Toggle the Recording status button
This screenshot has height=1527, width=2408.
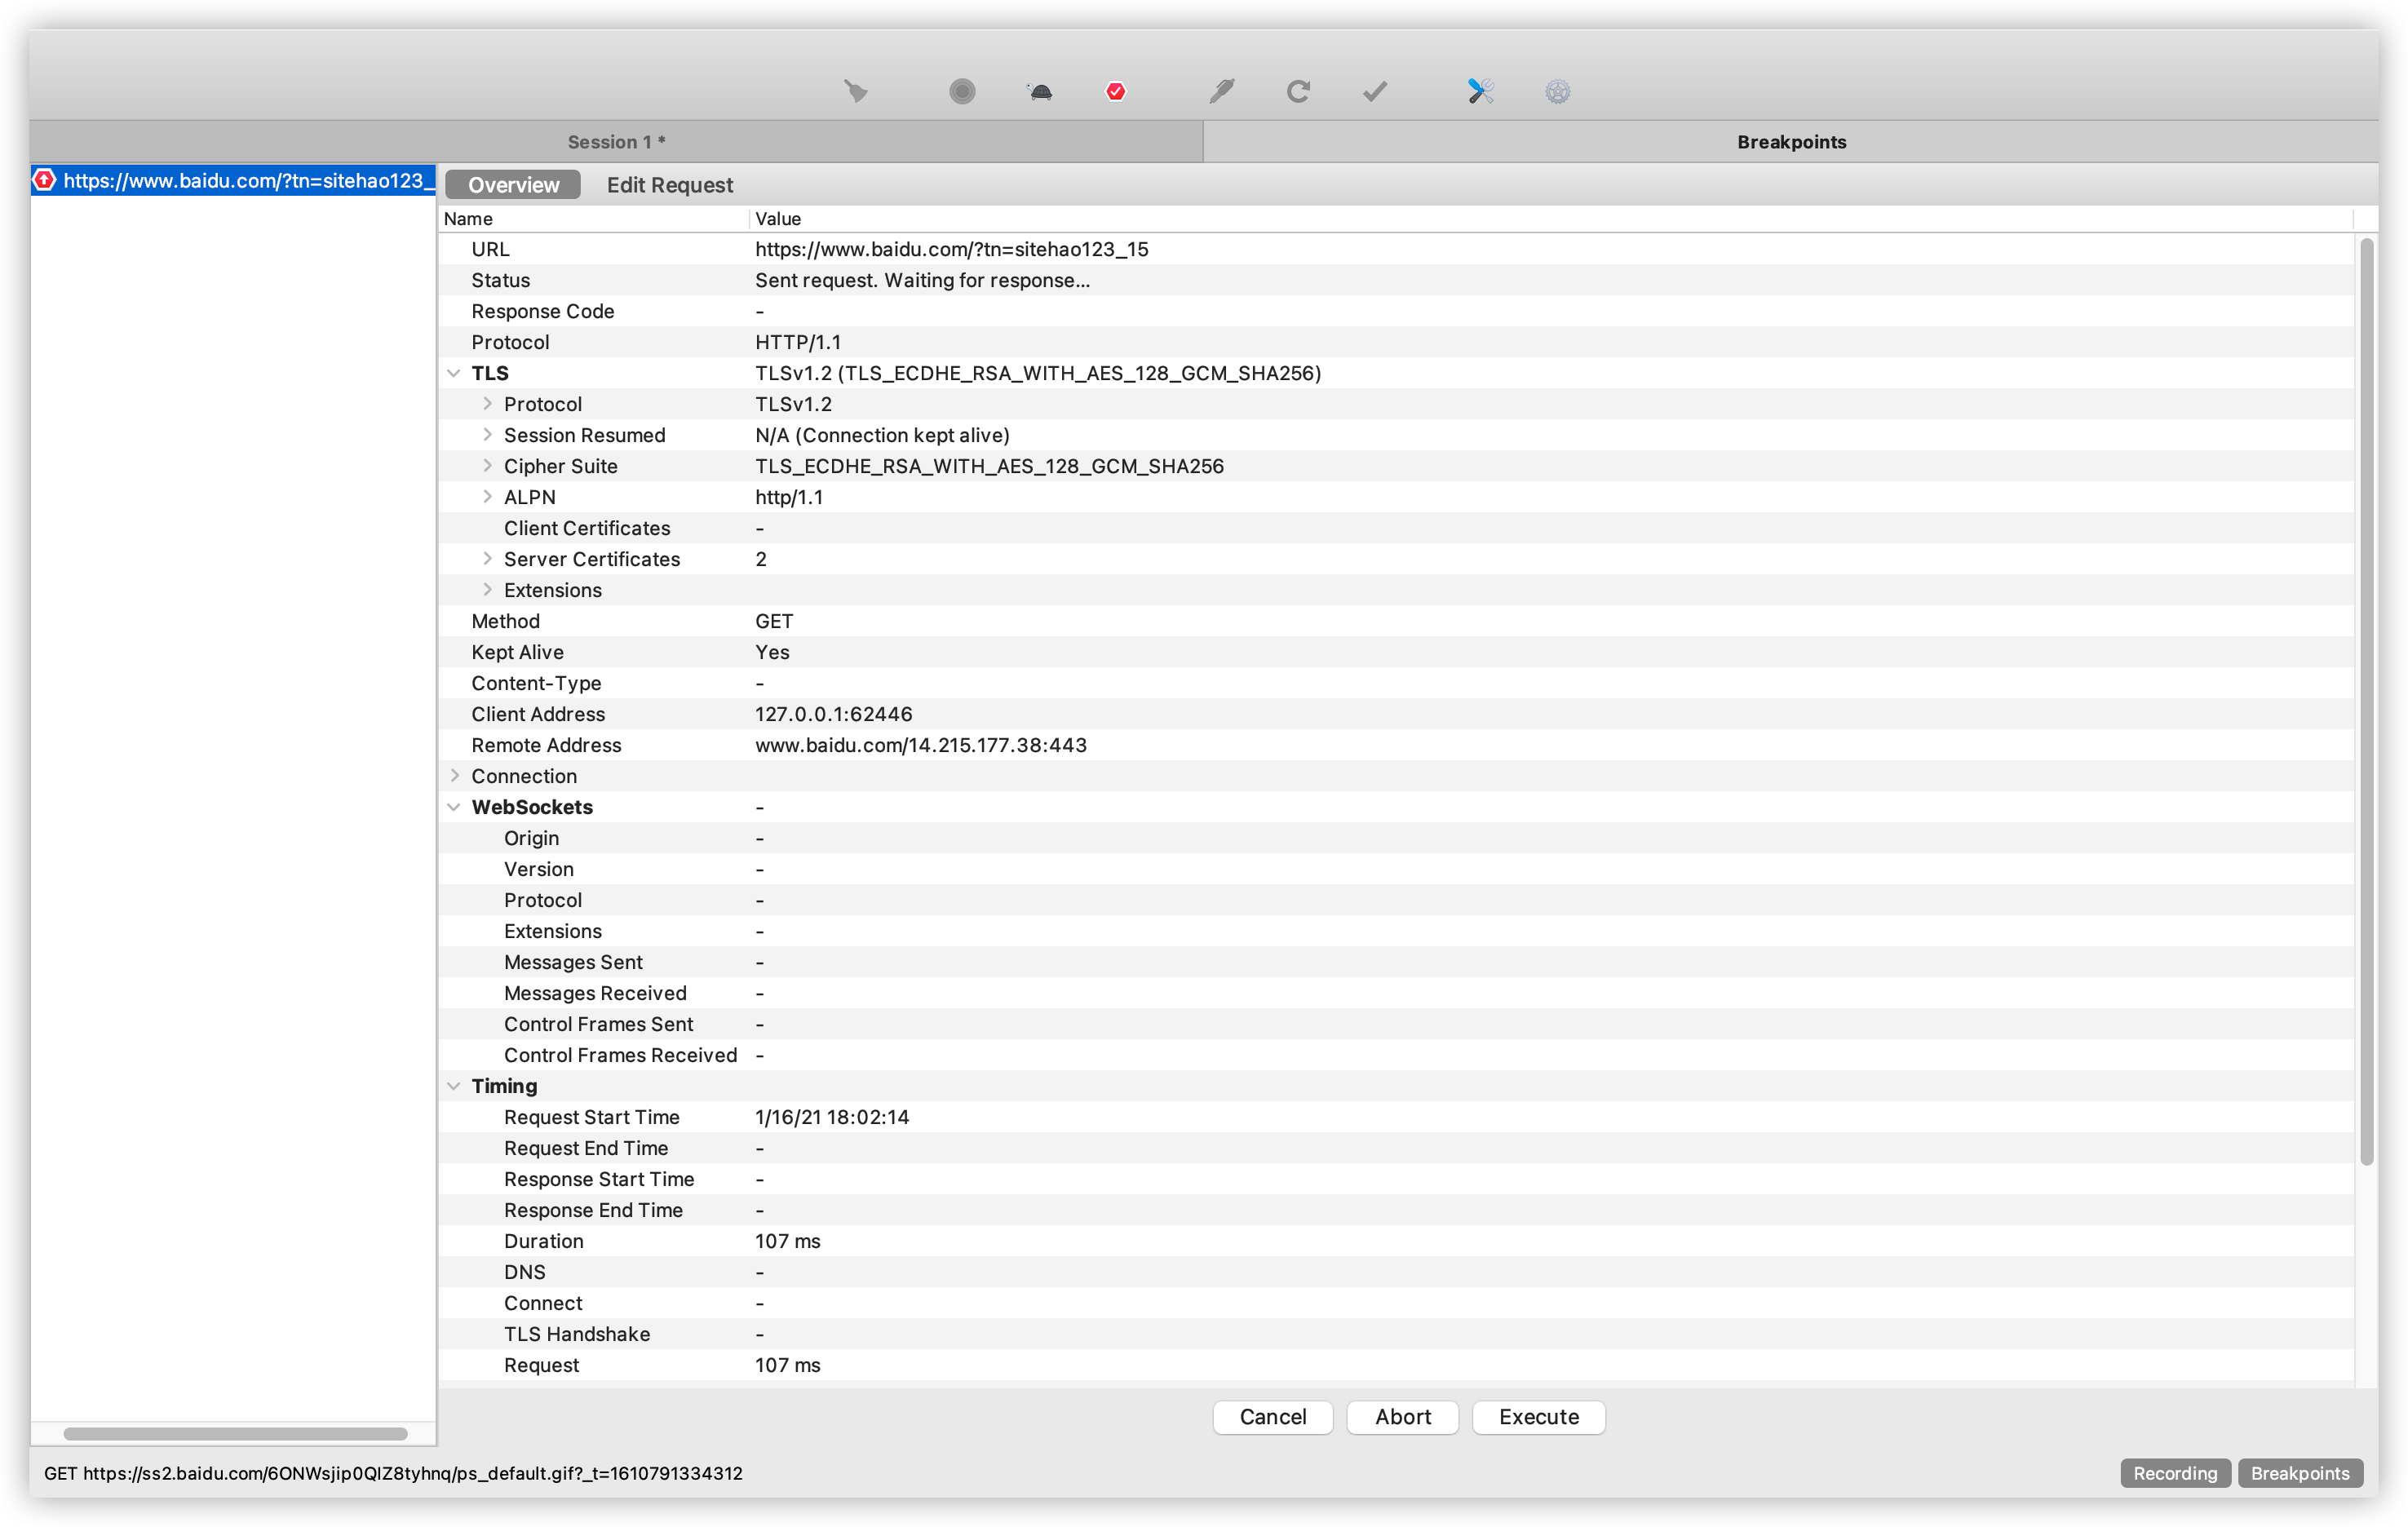click(x=2174, y=1473)
